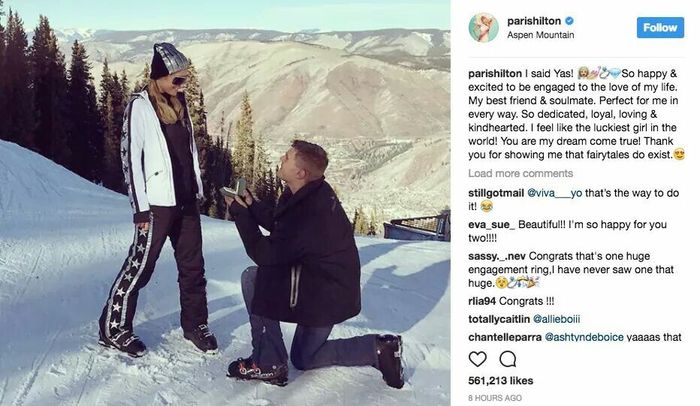This screenshot has width=700, height=406.
Task: Open the @allieboiii mention
Action: 557,319
